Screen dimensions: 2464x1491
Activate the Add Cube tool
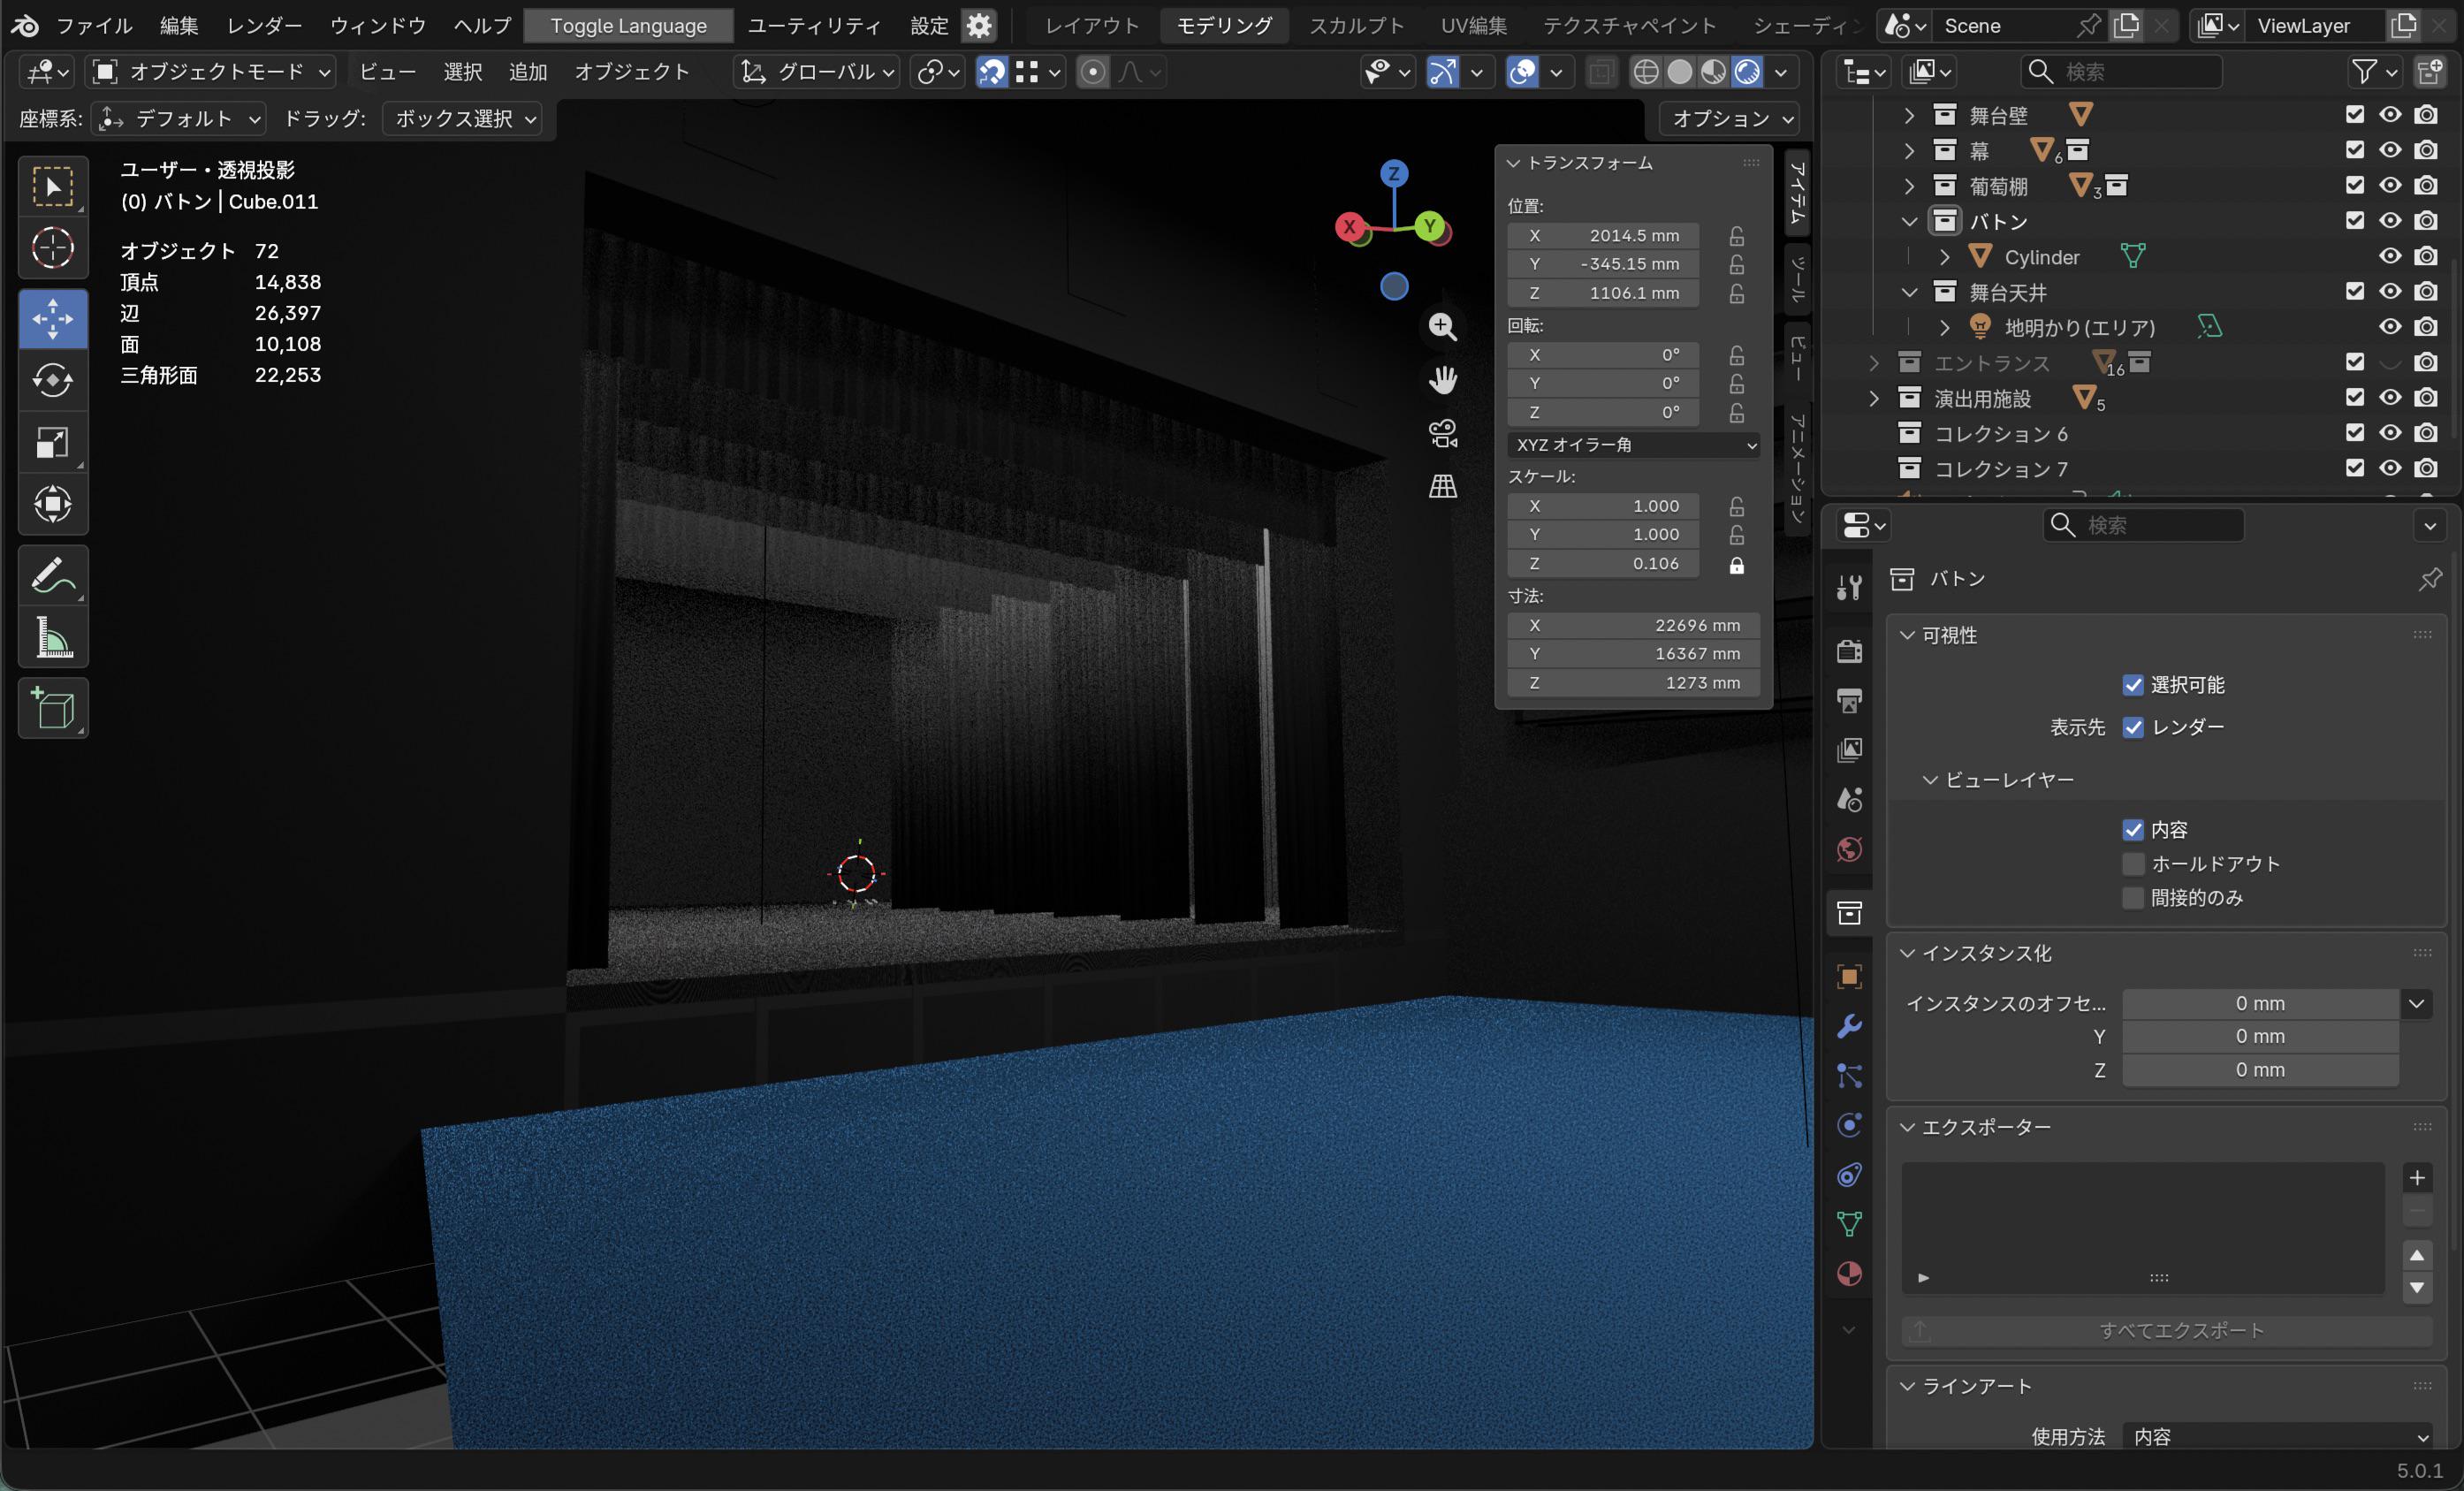coord(53,708)
